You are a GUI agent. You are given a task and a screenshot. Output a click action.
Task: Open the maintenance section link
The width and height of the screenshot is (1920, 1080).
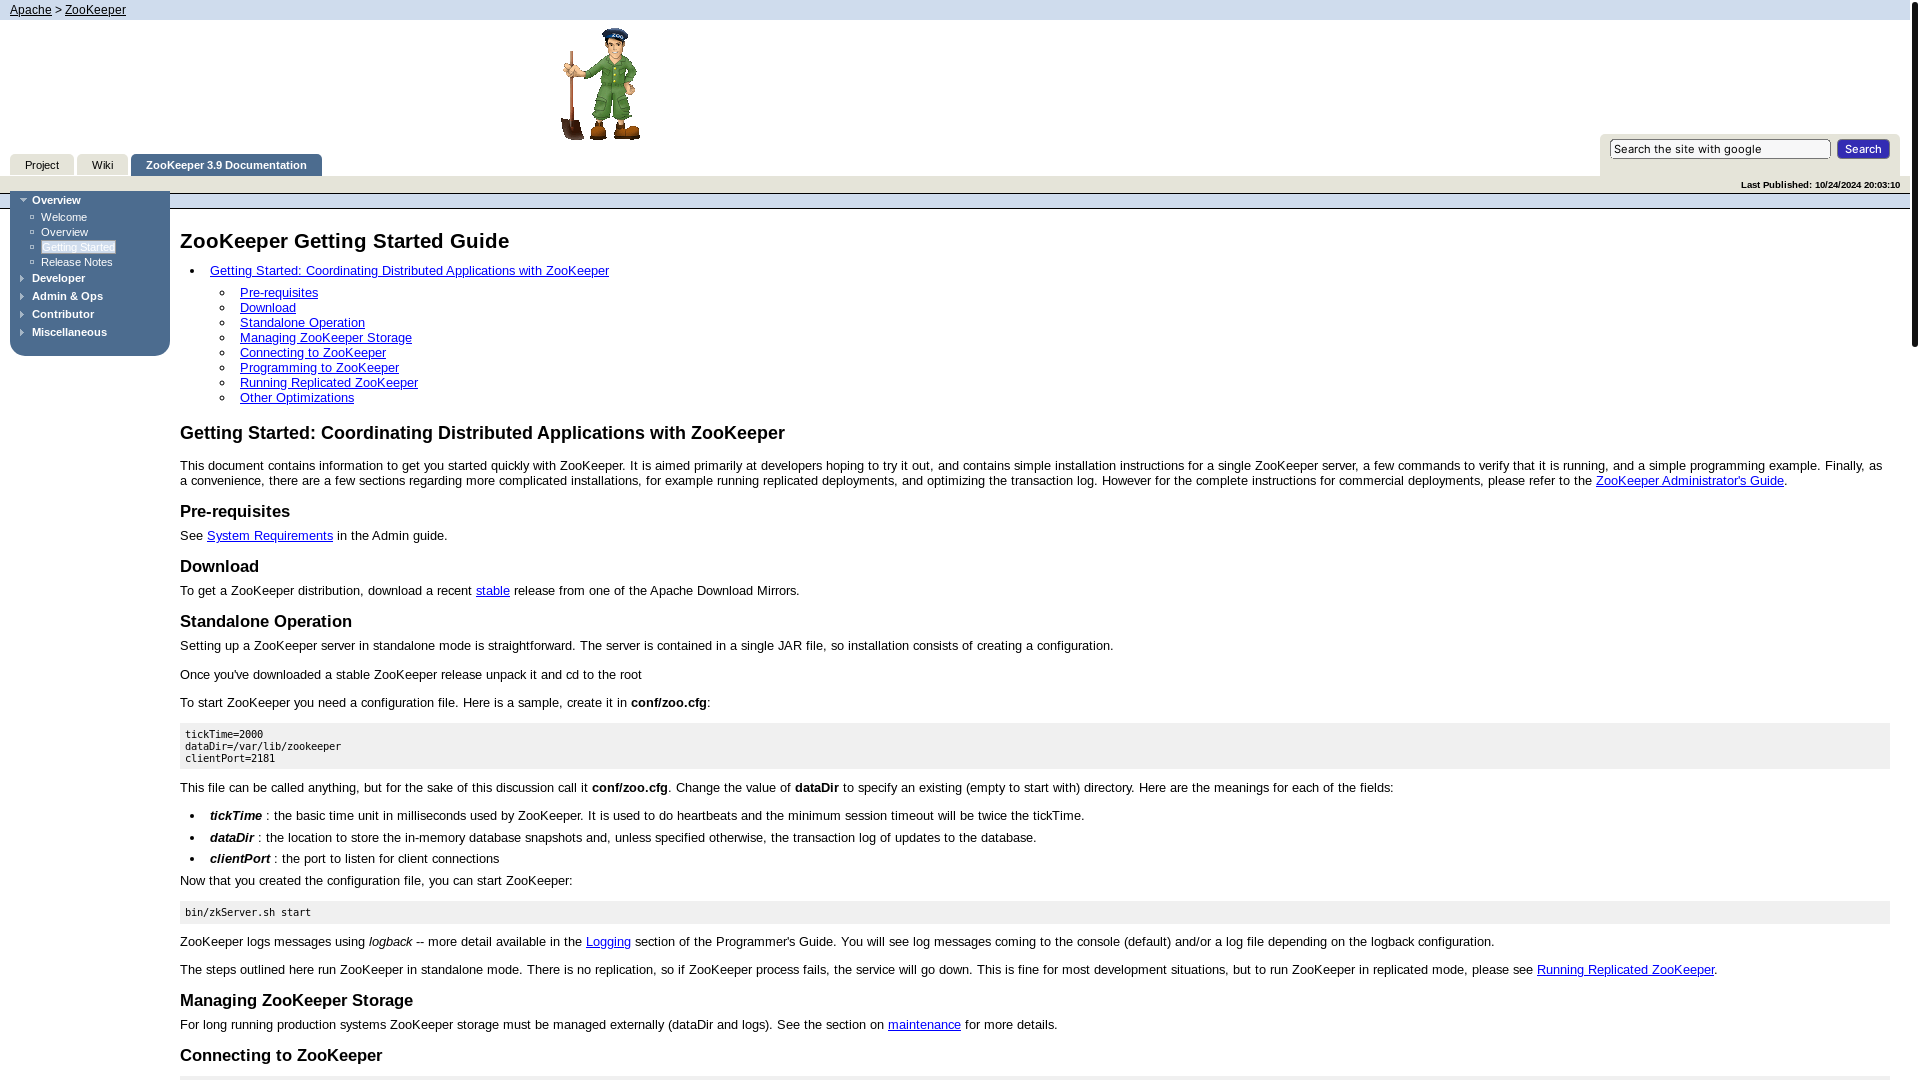click(x=924, y=1025)
